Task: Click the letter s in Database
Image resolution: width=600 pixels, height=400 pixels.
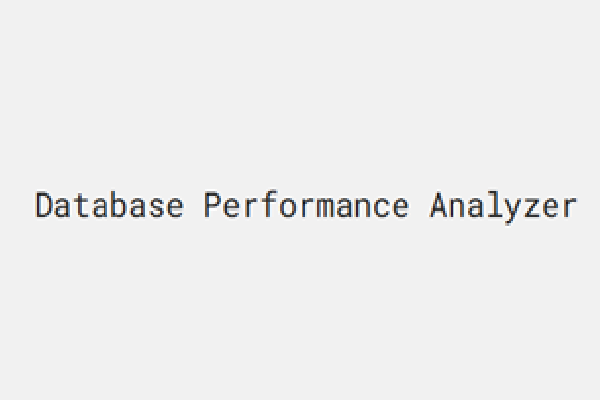Action: [157, 205]
